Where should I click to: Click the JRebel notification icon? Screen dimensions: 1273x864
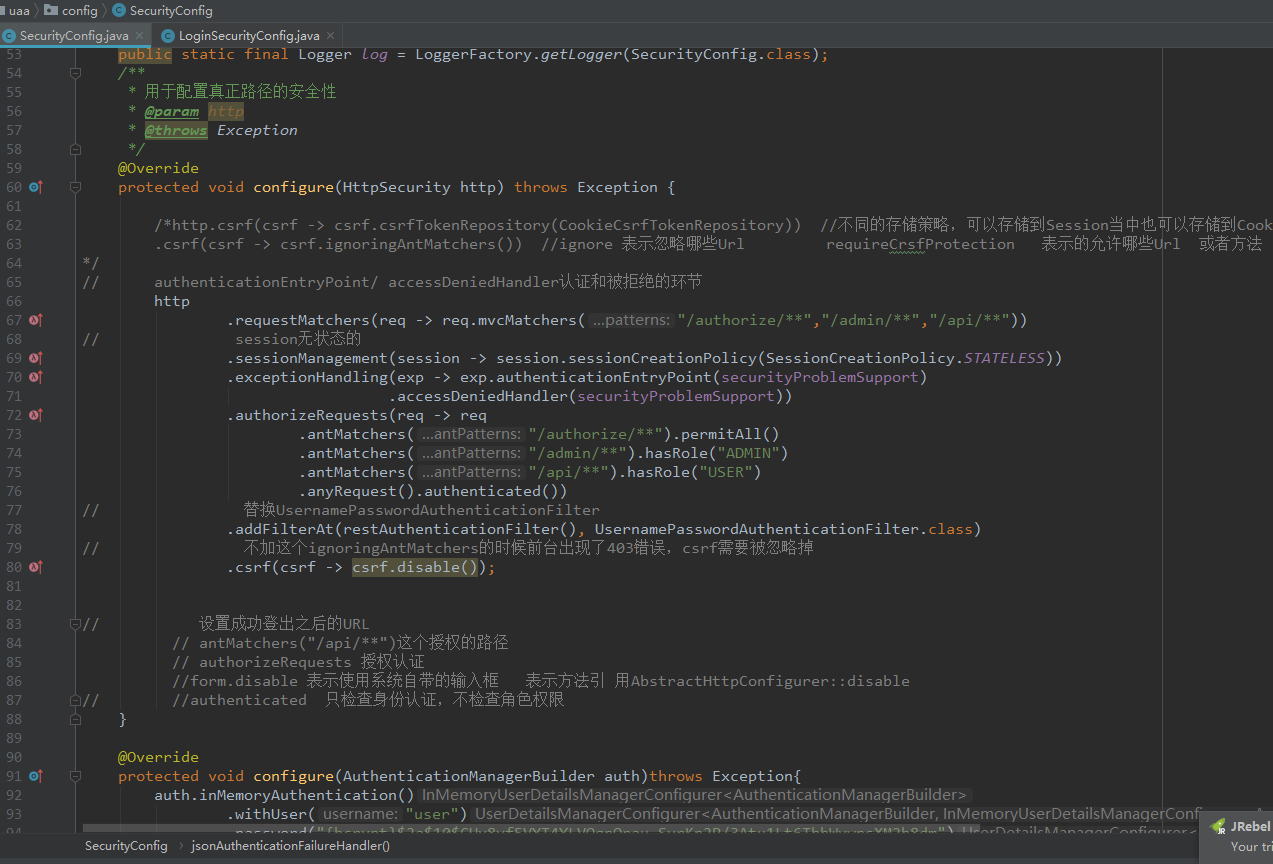pyautogui.click(x=1218, y=827)
